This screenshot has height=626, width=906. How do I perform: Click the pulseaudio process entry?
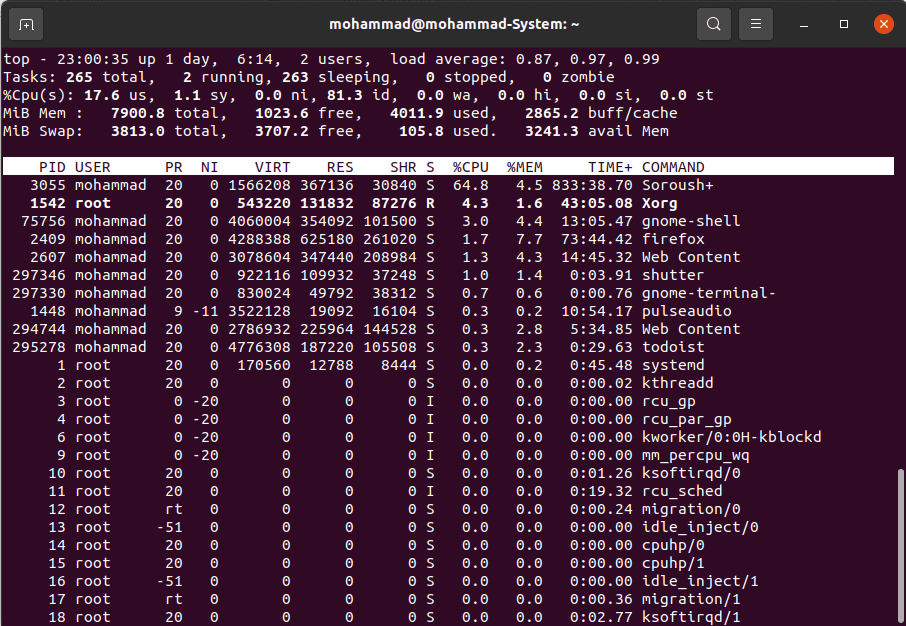[x=686, y=311]
